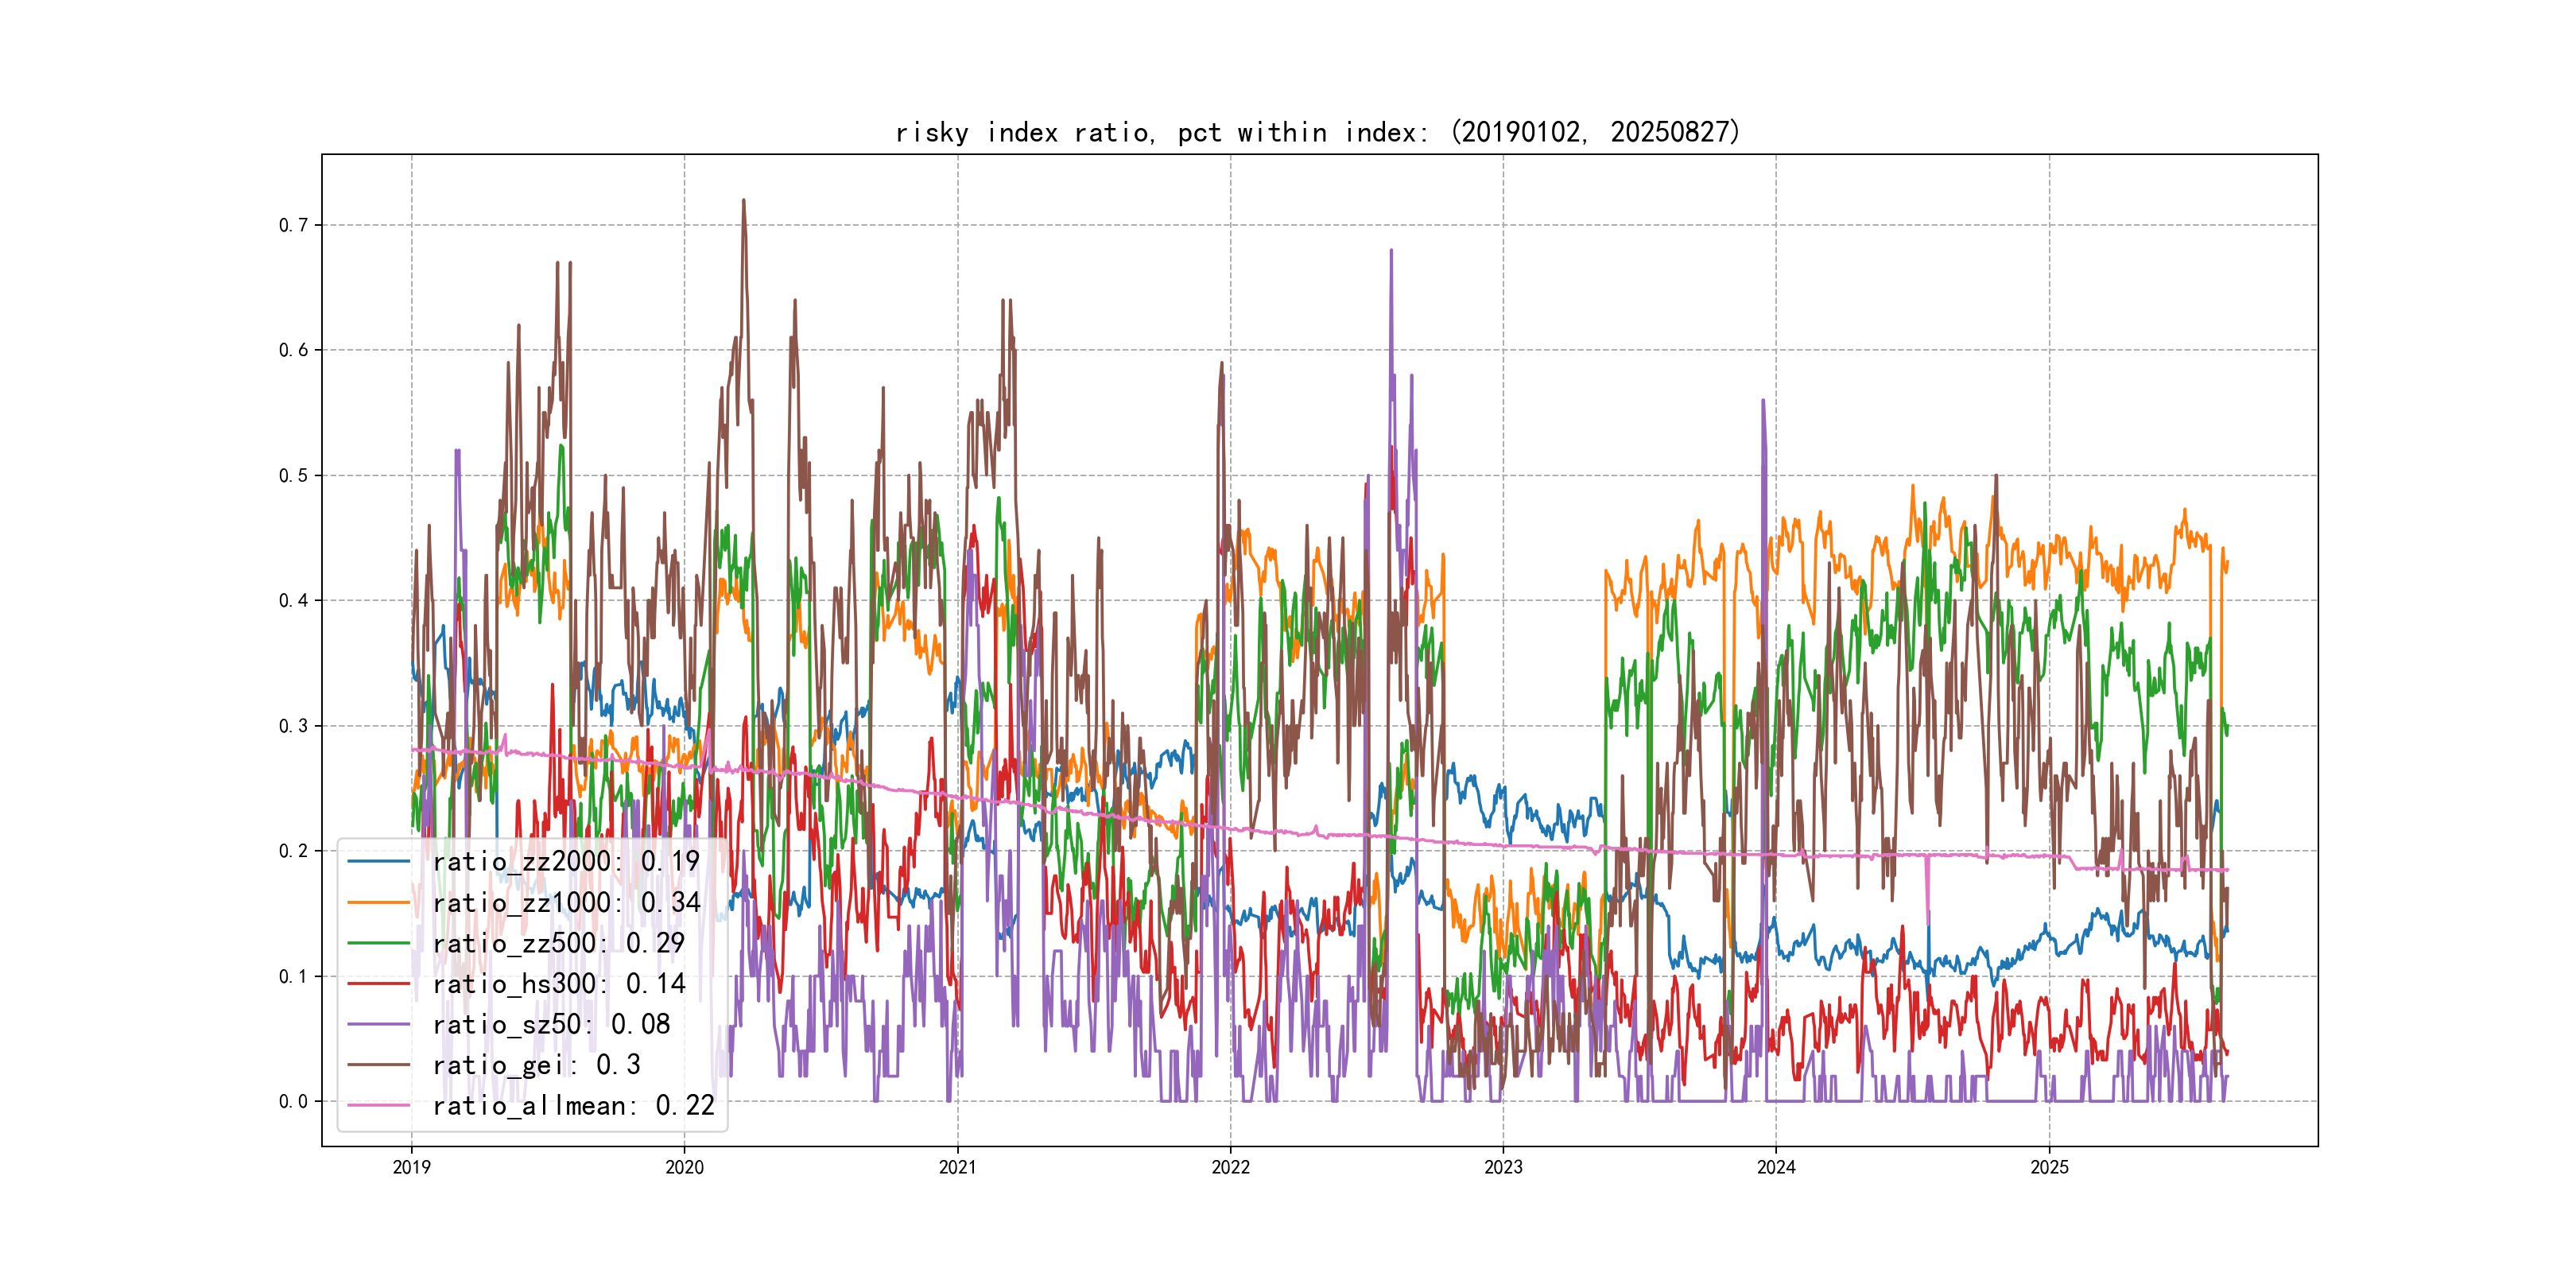Select legend label ratio_gei: 0.3
This screenshot has width=2576, height=1288.
coord(536,1065)
